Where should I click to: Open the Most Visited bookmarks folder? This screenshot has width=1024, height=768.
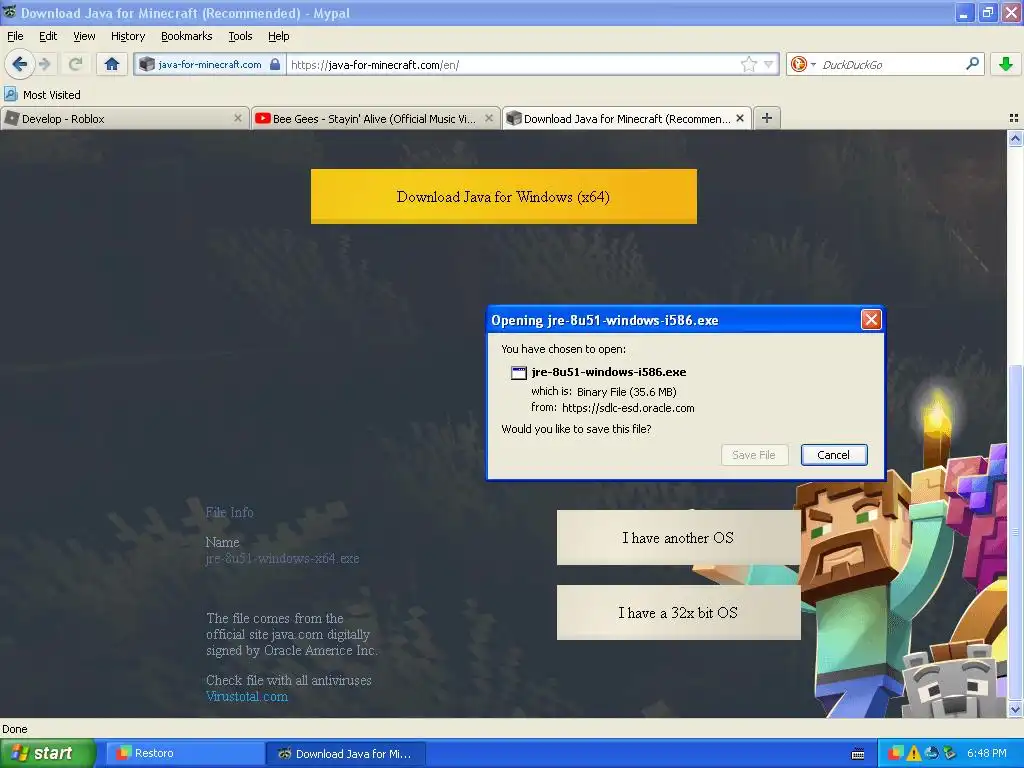[42, 95]
